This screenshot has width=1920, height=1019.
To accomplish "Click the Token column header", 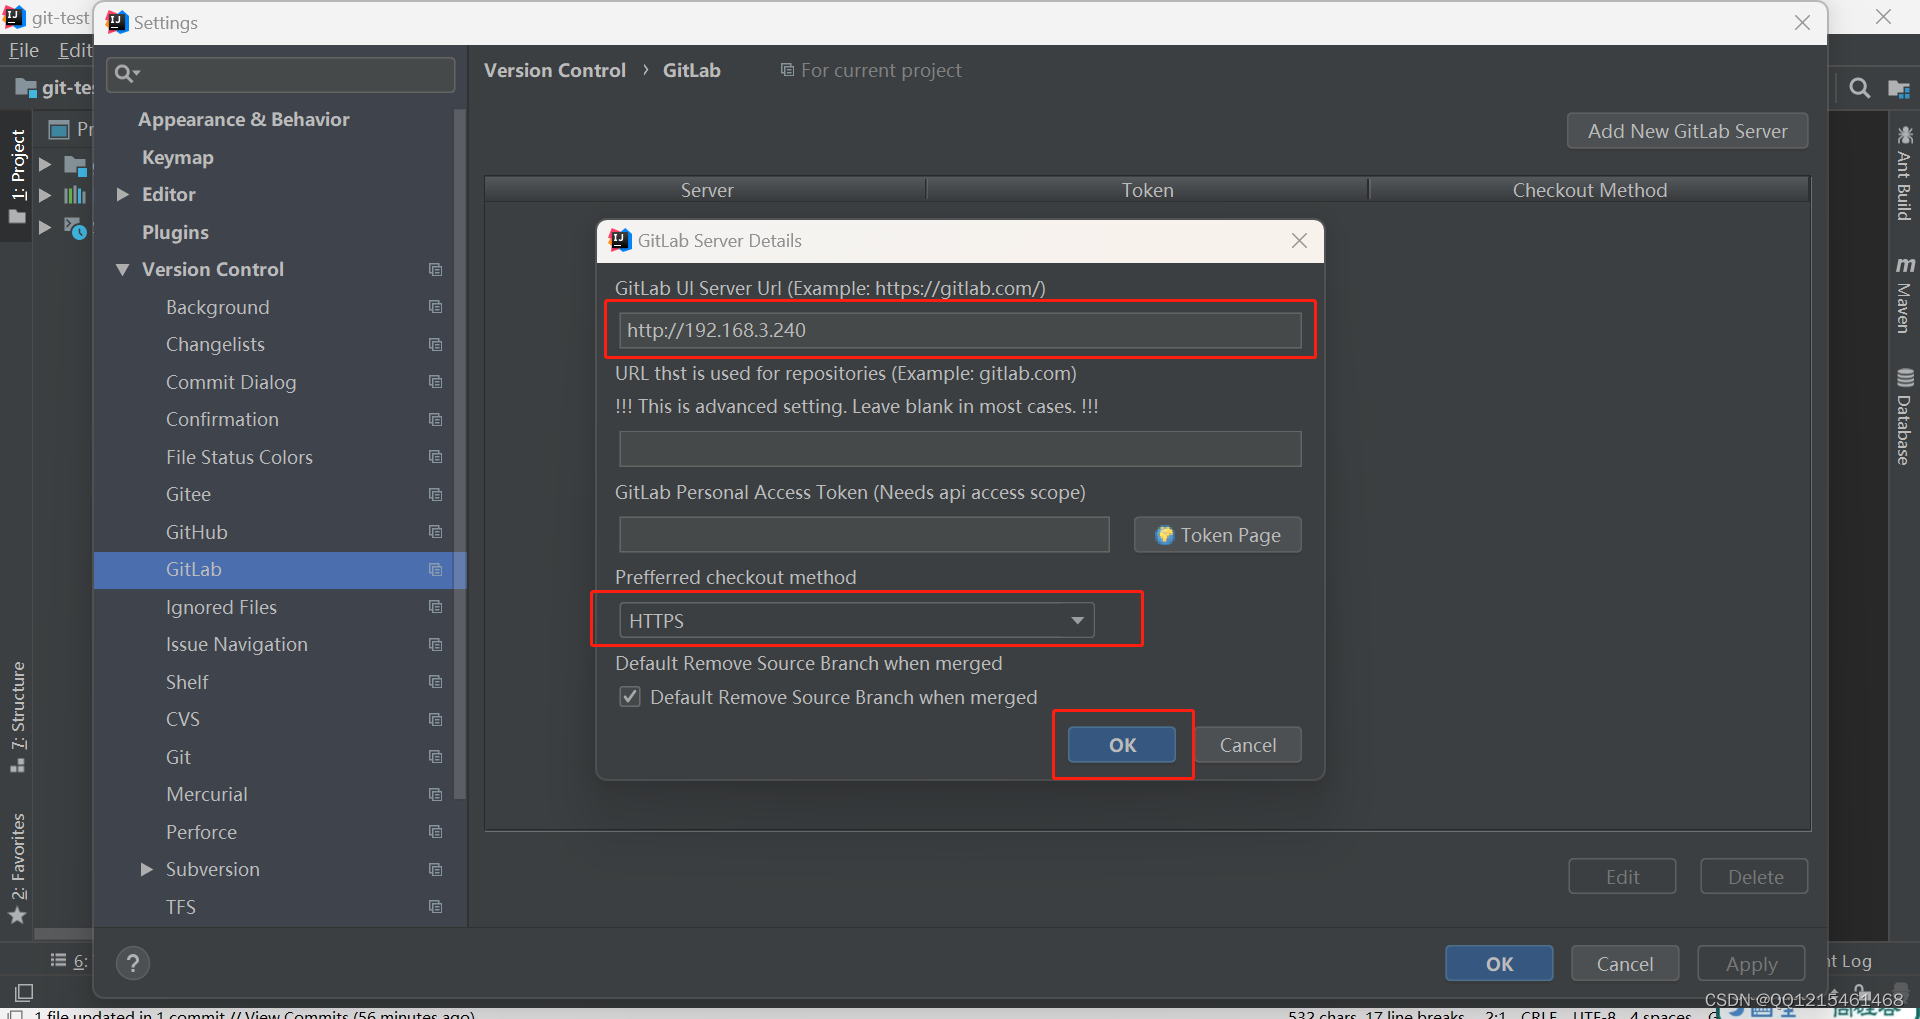I will pos(1147,190).
